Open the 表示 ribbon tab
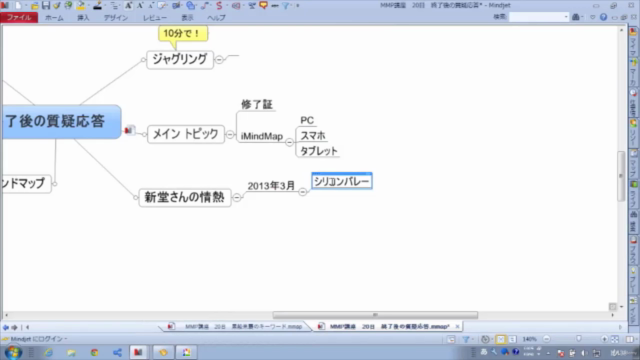 coord(187,18)
